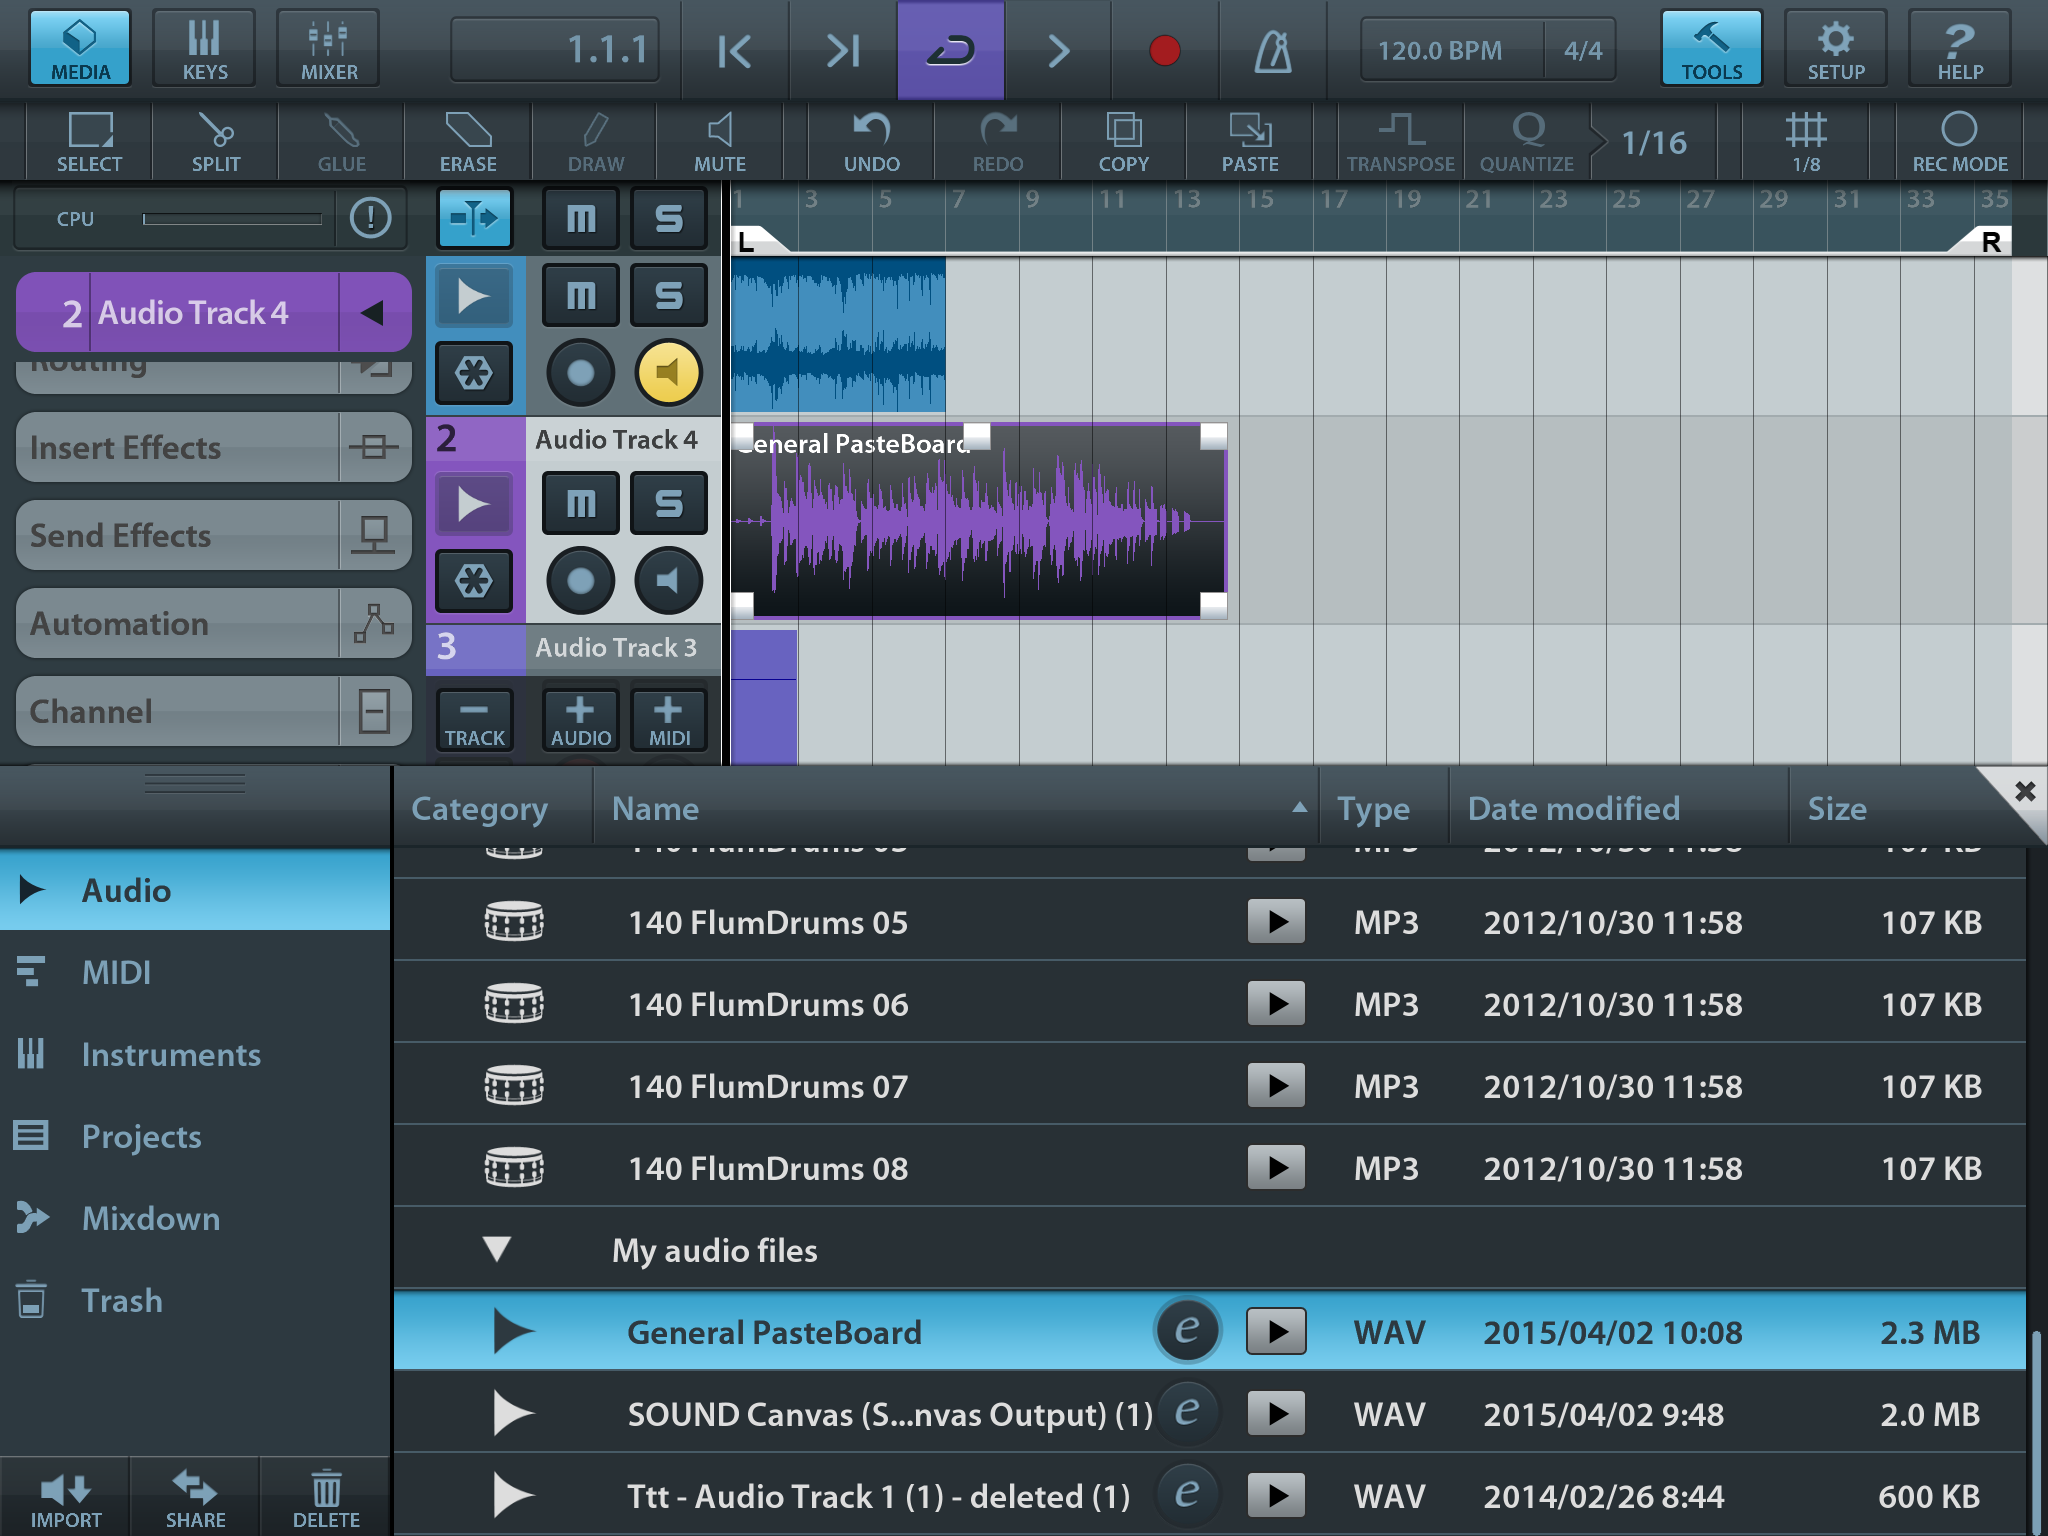This screenshot has height=1536, width=2048.
Task: Expand the Insert Effects section
Action: 214,447
